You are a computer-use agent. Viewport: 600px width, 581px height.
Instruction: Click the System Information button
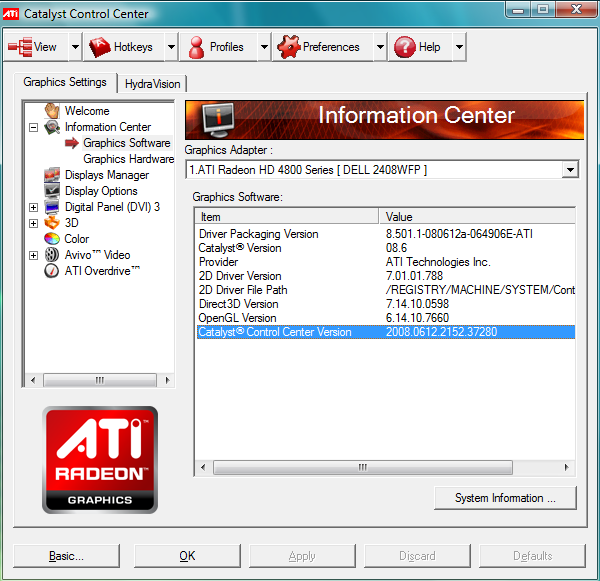(x=505, y=498)
